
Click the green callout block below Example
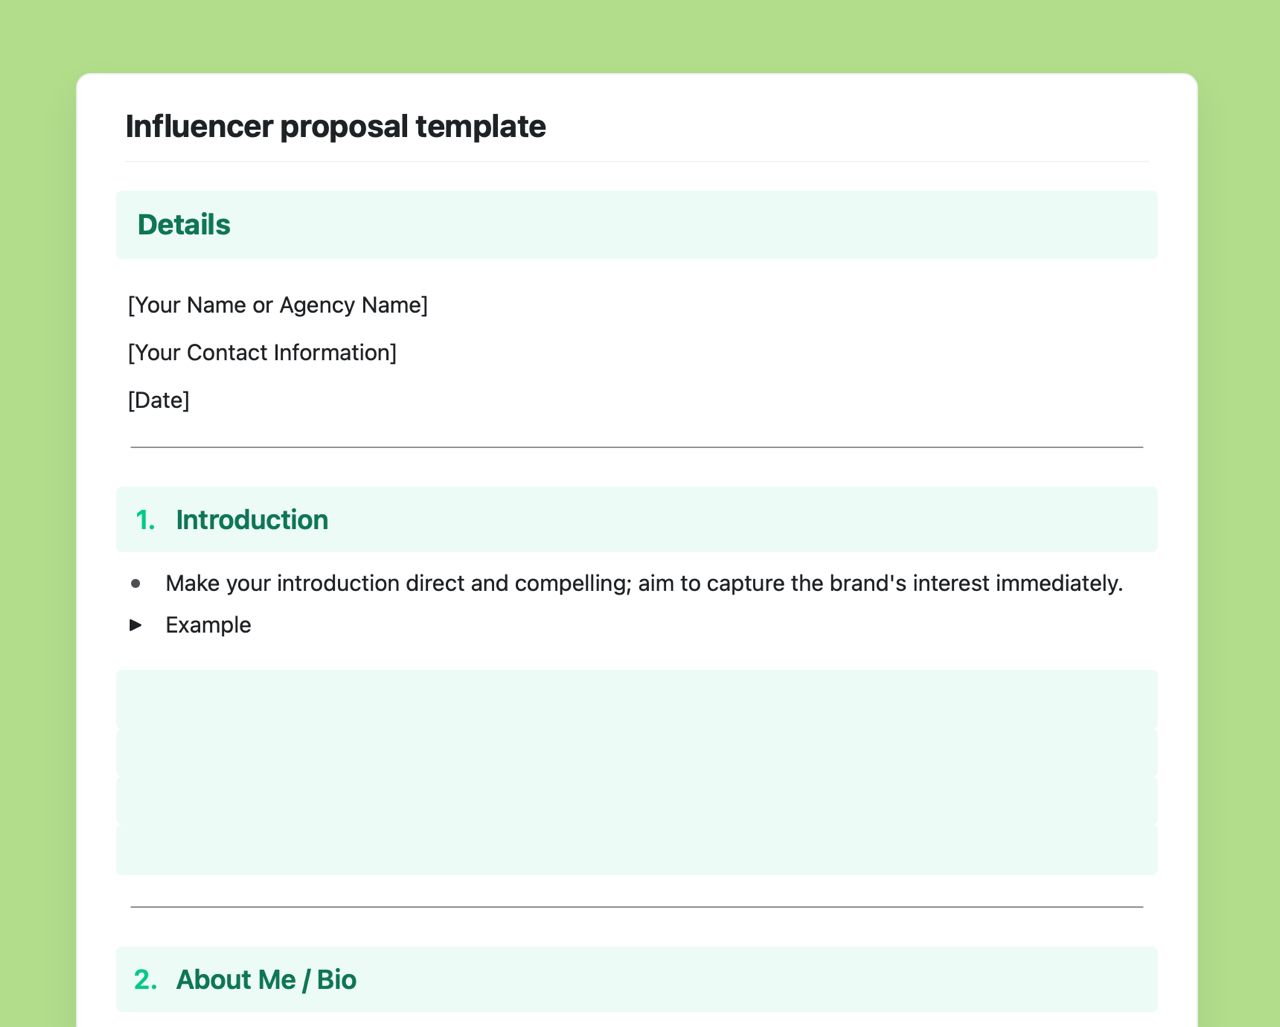pos(636,770)
